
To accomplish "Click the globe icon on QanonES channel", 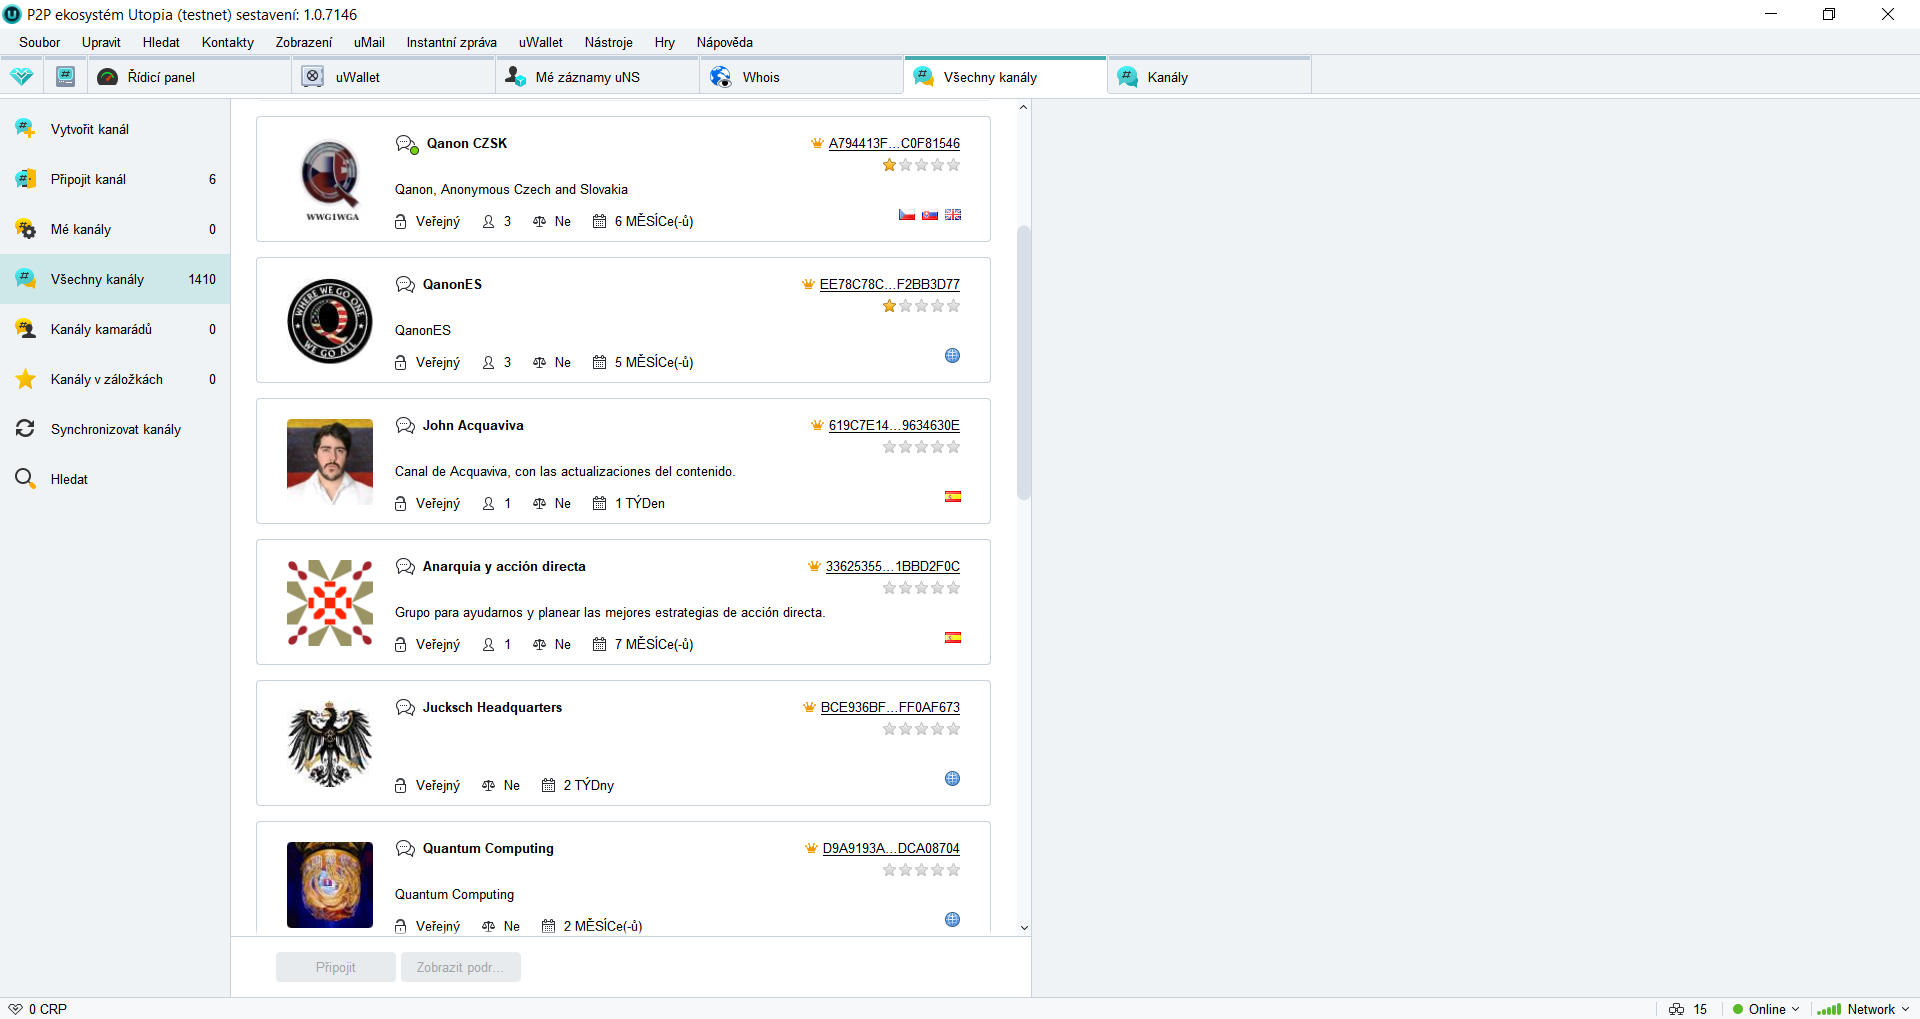I will coord(952,356).
